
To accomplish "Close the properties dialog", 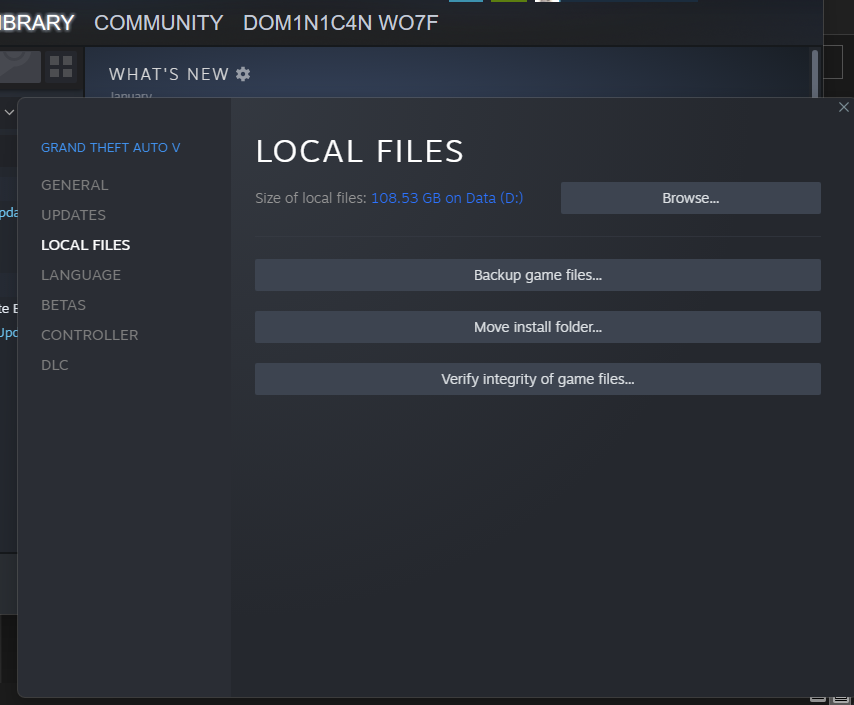I will tap(844, 107).
